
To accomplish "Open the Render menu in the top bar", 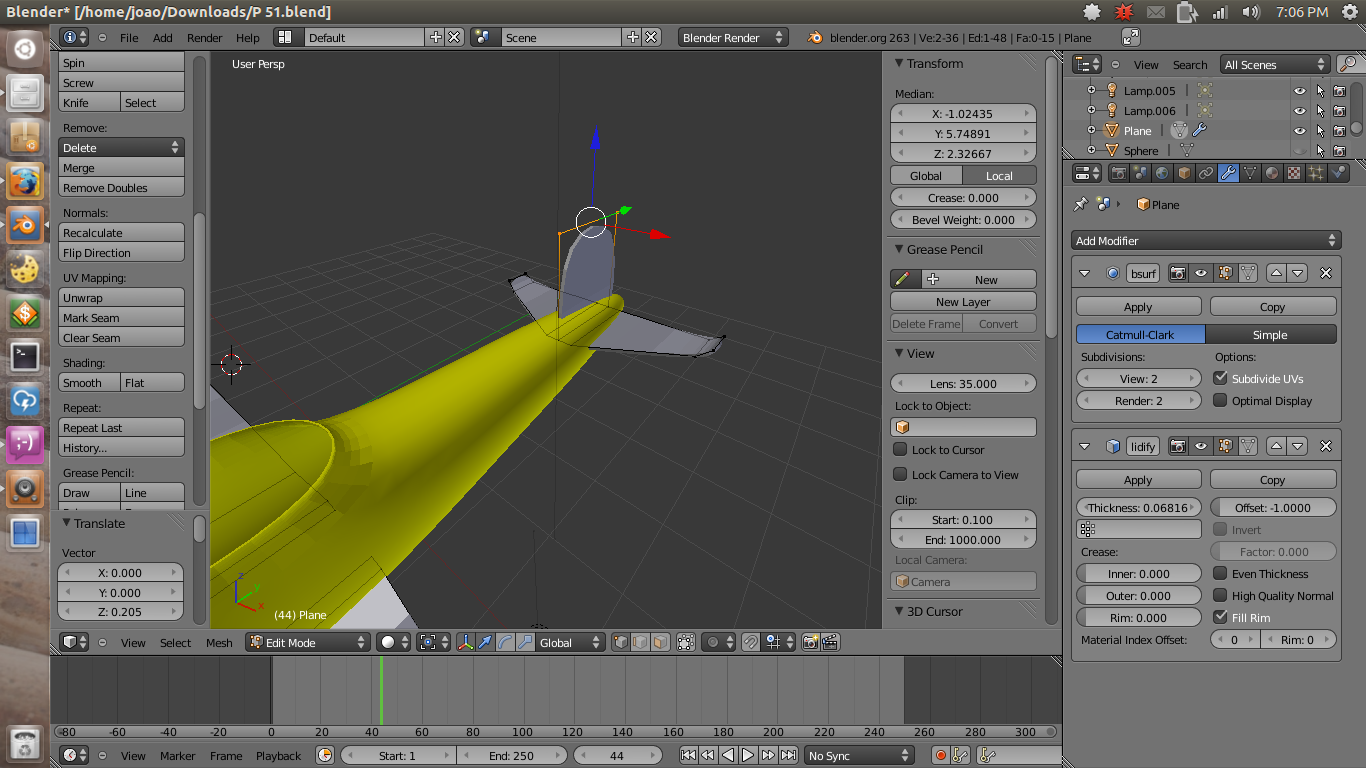I will [x=204, y=38].
